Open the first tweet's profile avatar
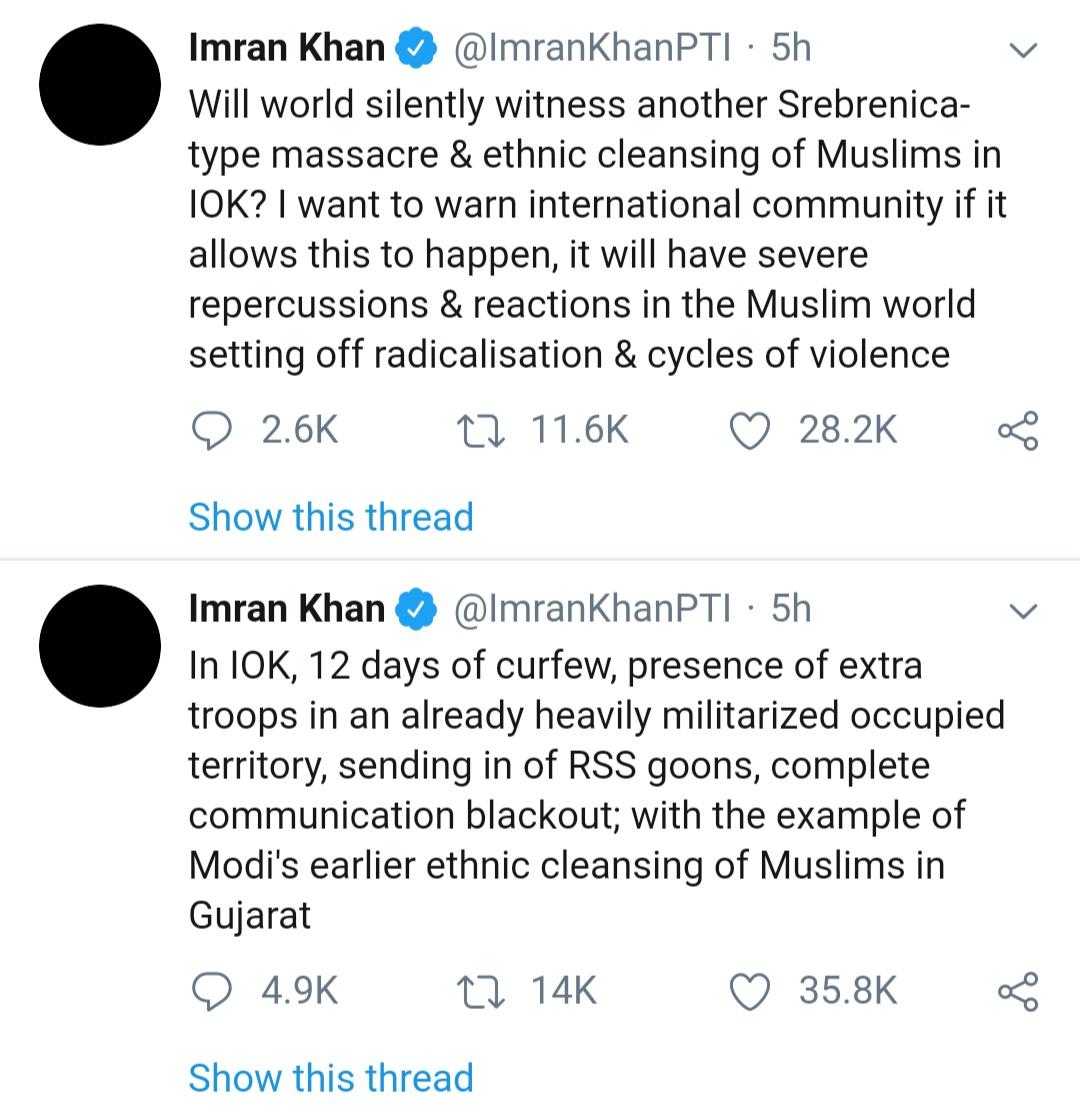This screenshot has width=1080, height=1116. tap(100, 85)
